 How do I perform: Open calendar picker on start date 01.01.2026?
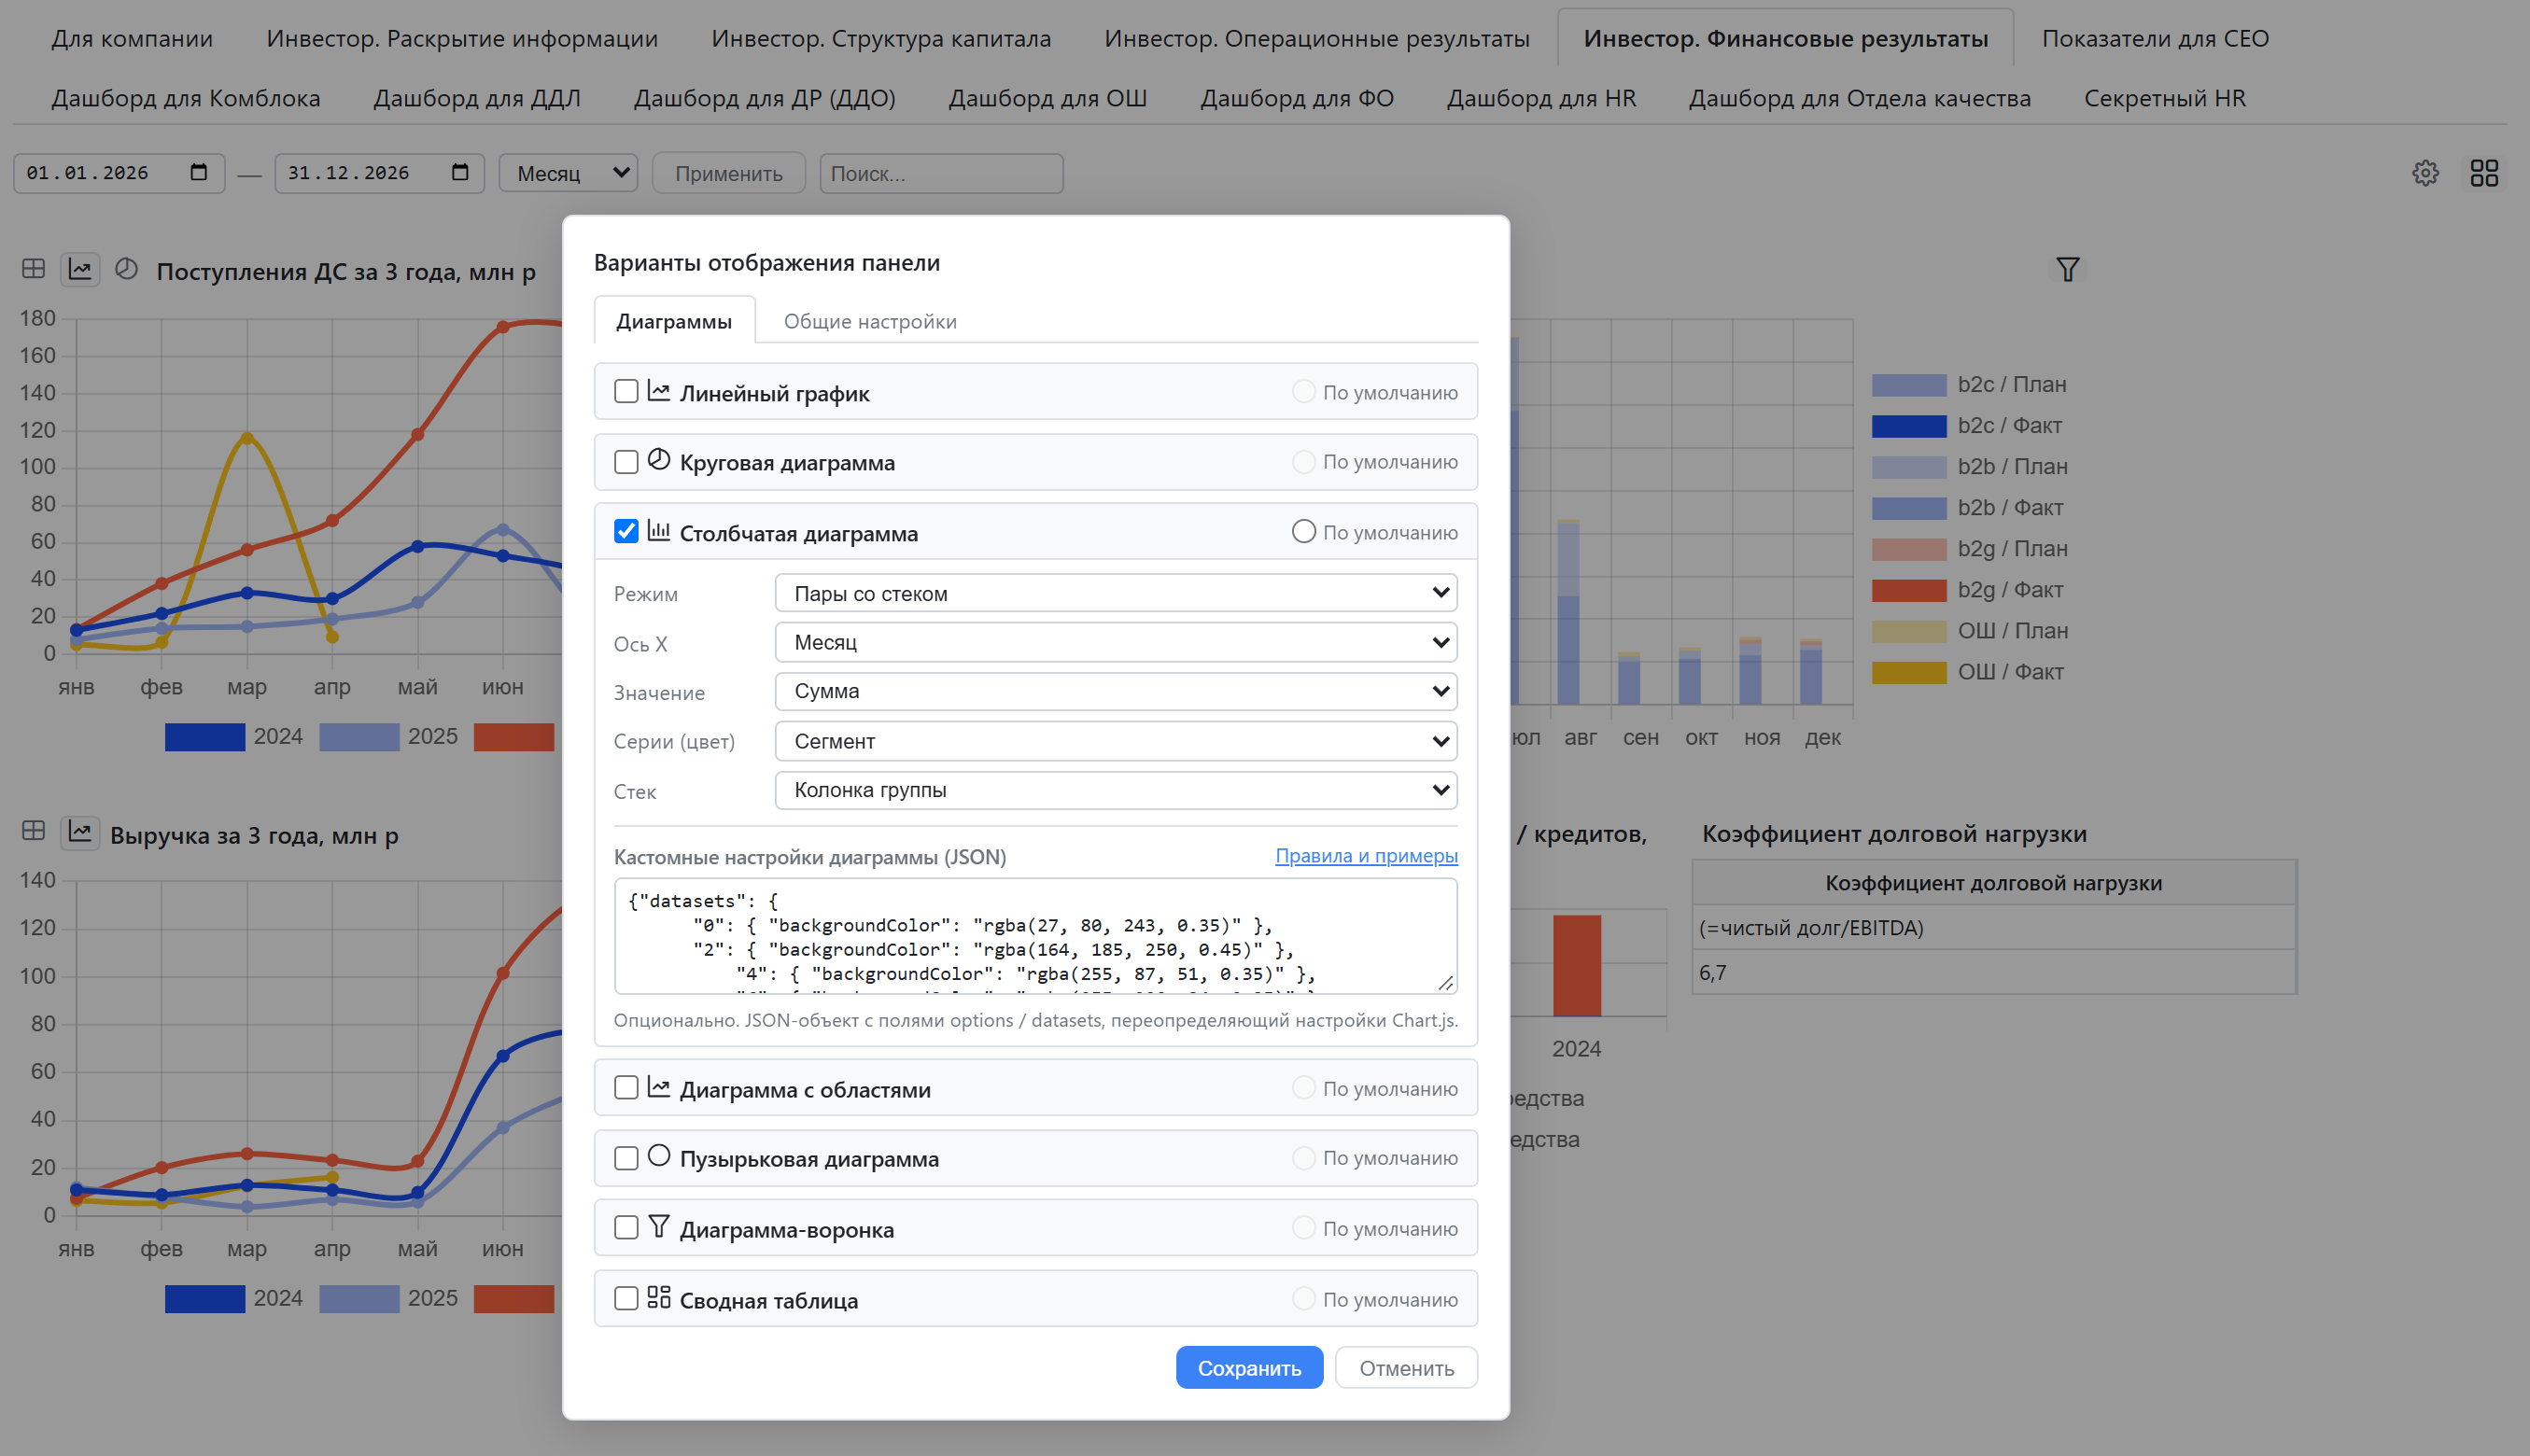click(199, 172)
